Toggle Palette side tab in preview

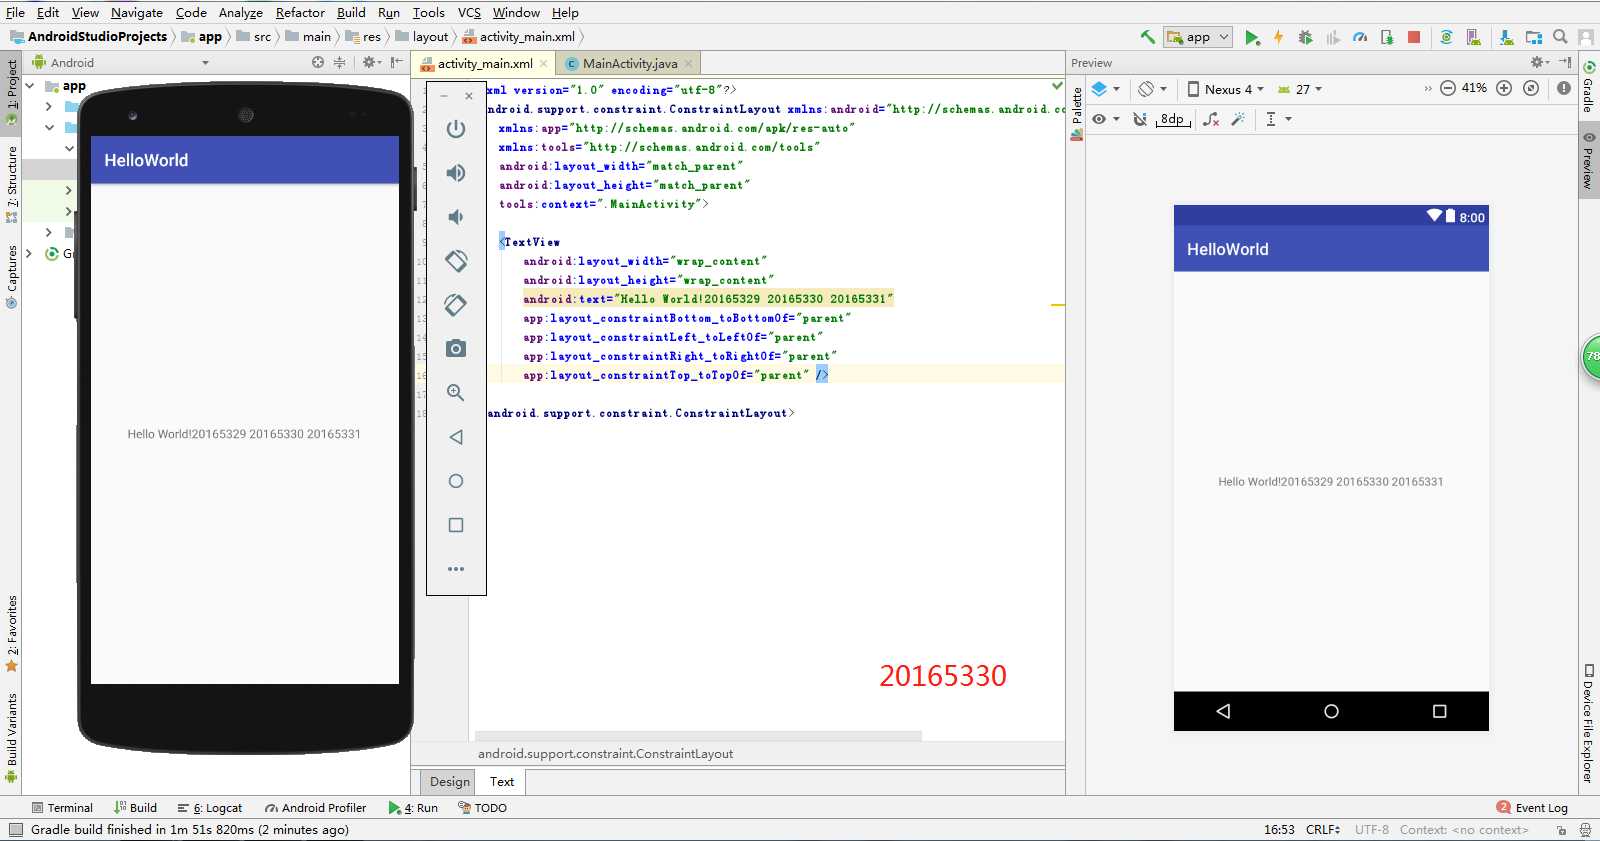[1077, 113]
